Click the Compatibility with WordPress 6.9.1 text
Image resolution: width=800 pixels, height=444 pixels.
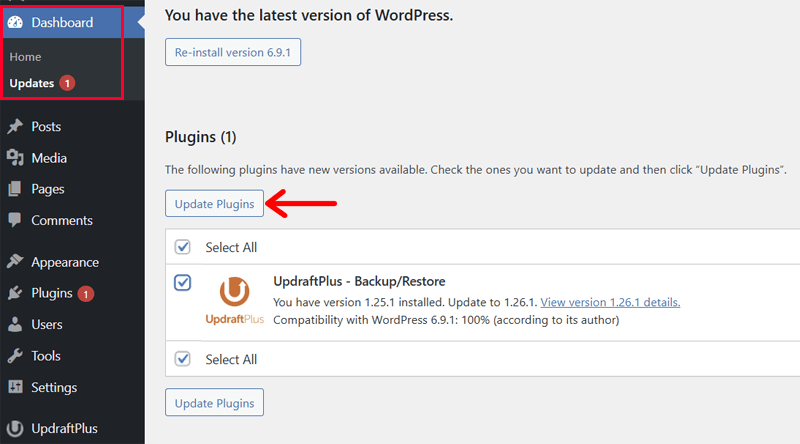[x=446, y=320]
